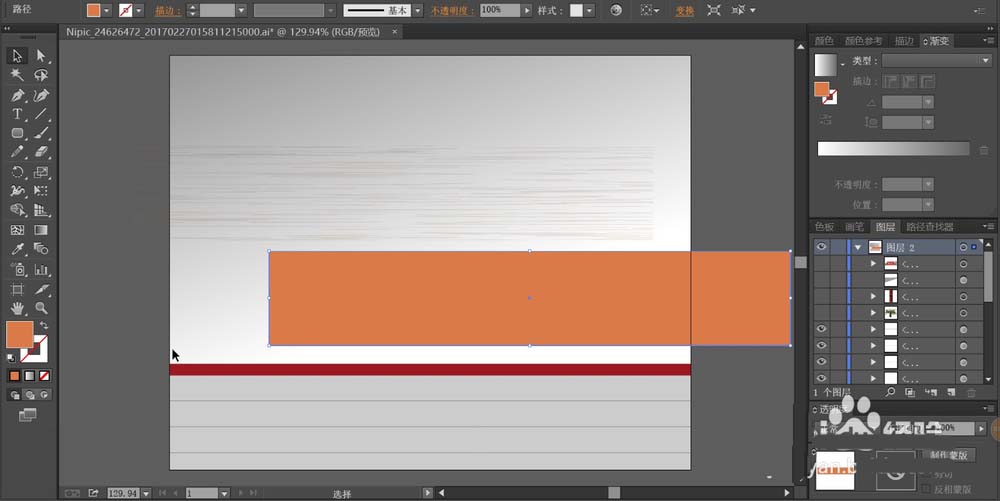Select the Rotate tool

tap(17, 172)
